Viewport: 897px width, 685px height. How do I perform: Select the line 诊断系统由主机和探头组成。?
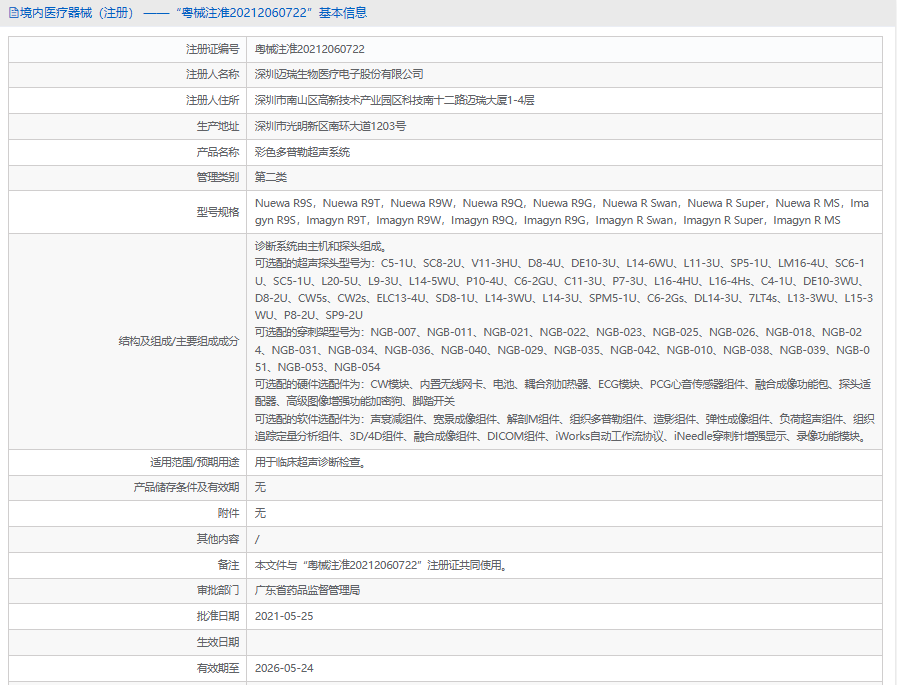click(323, 247)
